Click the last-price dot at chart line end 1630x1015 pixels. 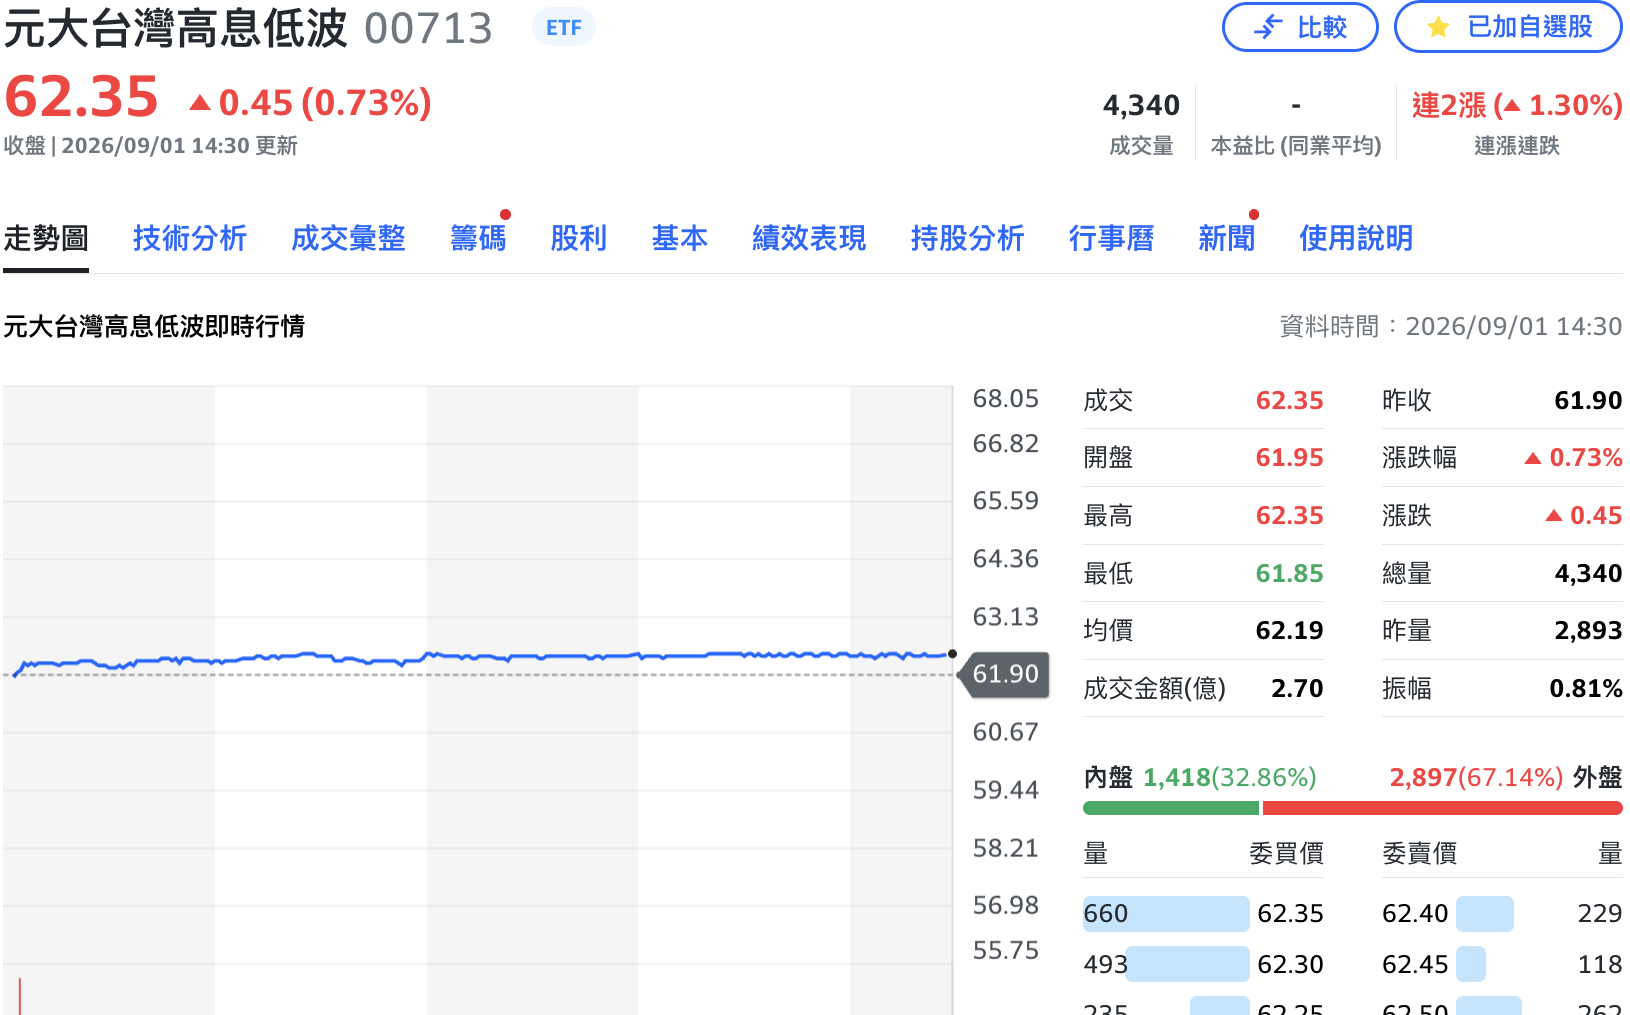tap(952, 654)
